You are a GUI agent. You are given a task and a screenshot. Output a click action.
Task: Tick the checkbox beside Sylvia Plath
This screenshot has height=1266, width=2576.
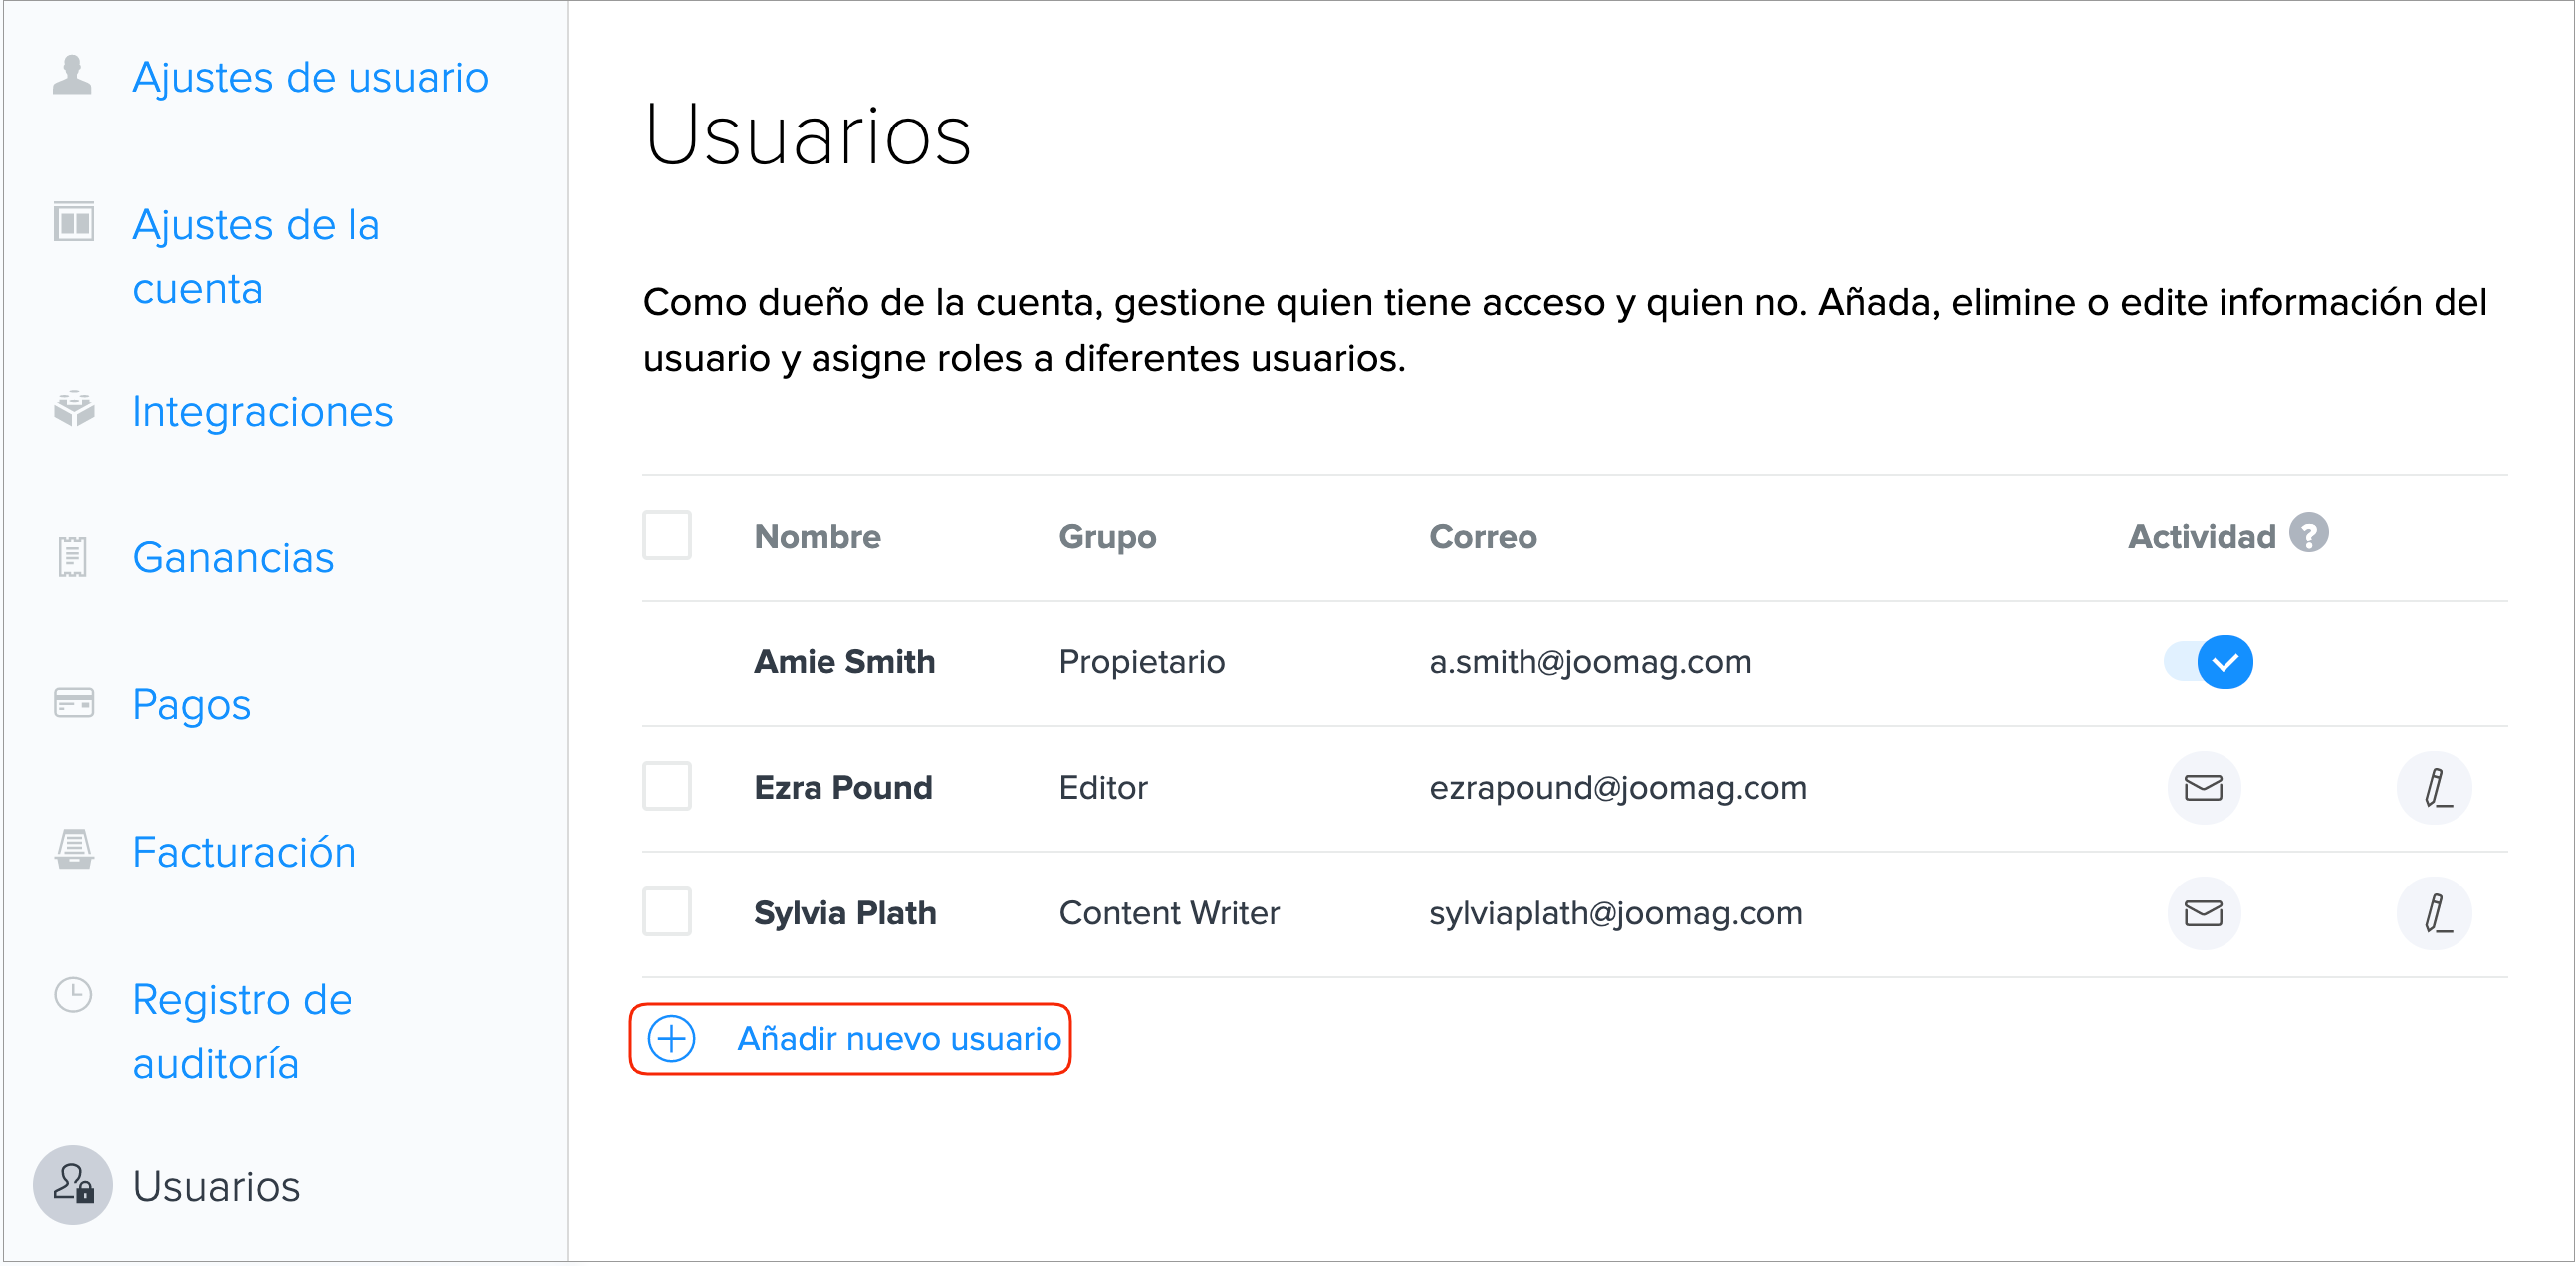click(667, 912)
